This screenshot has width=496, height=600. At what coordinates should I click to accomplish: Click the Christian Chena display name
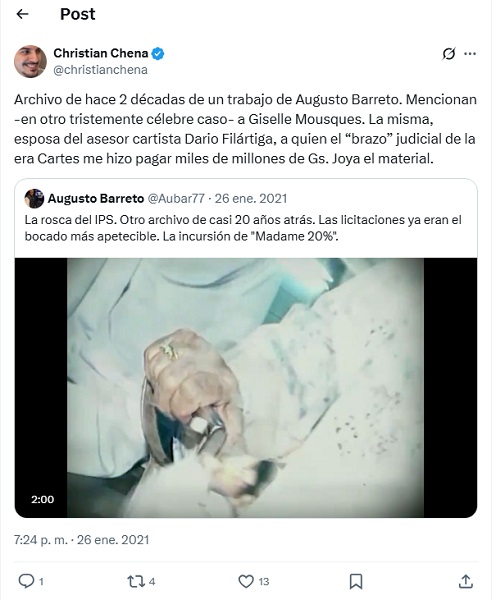101,53
